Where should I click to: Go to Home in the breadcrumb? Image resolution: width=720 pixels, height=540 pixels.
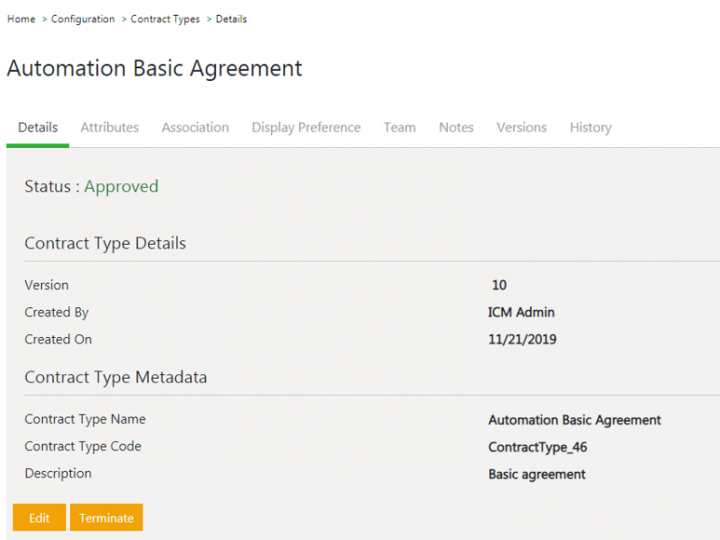pos(21,19)
